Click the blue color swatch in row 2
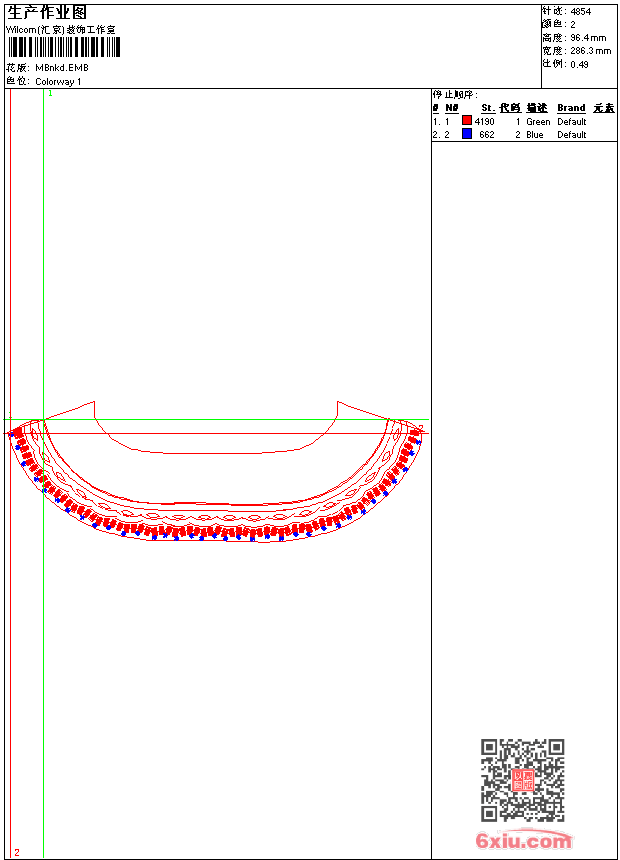Image resolution: width=620 pixels, height=860 pixels. [467, 134]
